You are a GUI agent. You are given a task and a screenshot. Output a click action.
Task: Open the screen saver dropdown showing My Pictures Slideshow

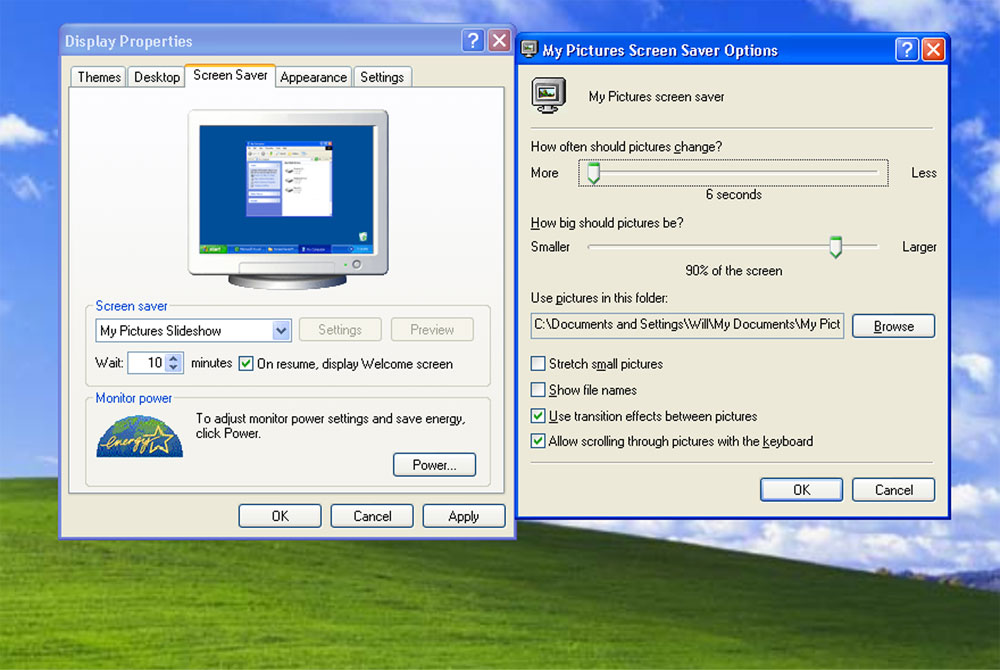(281, 330)
